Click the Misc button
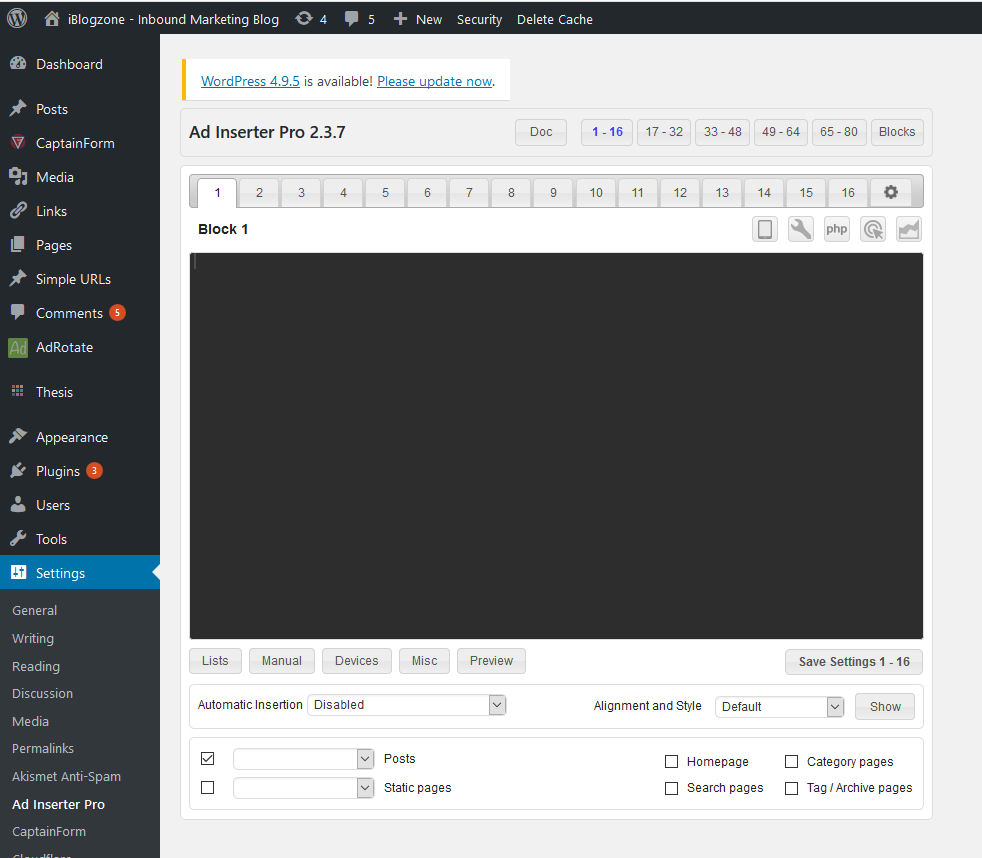Screen dimensions: 982x858 pos(425,661)
